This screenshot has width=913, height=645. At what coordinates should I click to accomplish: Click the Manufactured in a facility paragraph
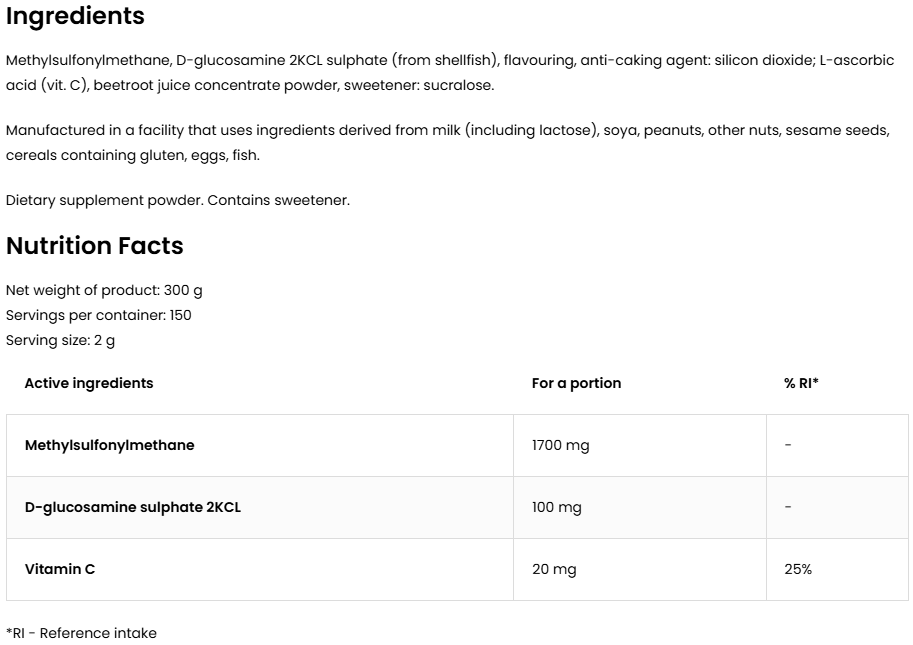point(447,131)
